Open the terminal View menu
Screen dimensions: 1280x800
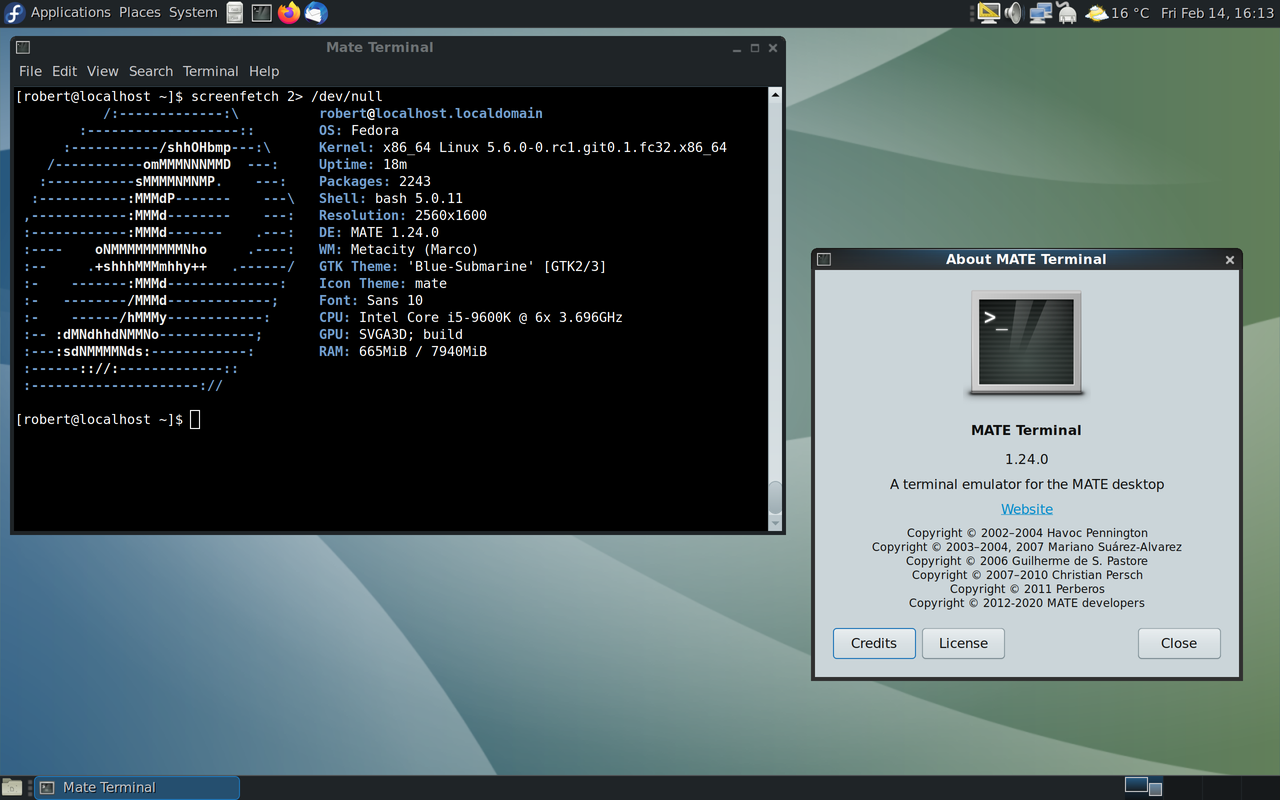coord(103,71)
